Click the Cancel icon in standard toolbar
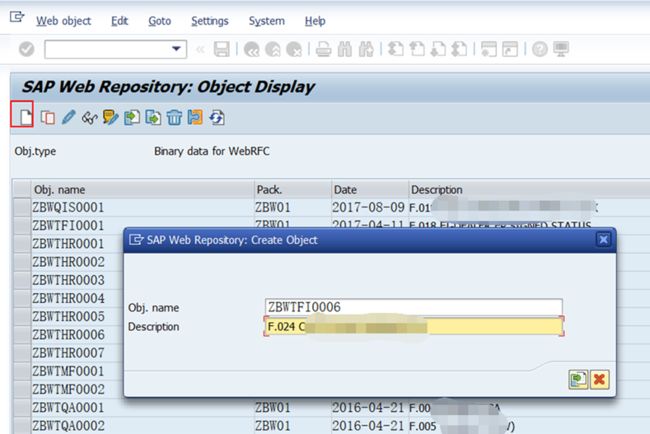This screenshot has height=434, width=650. coord(294,49)
